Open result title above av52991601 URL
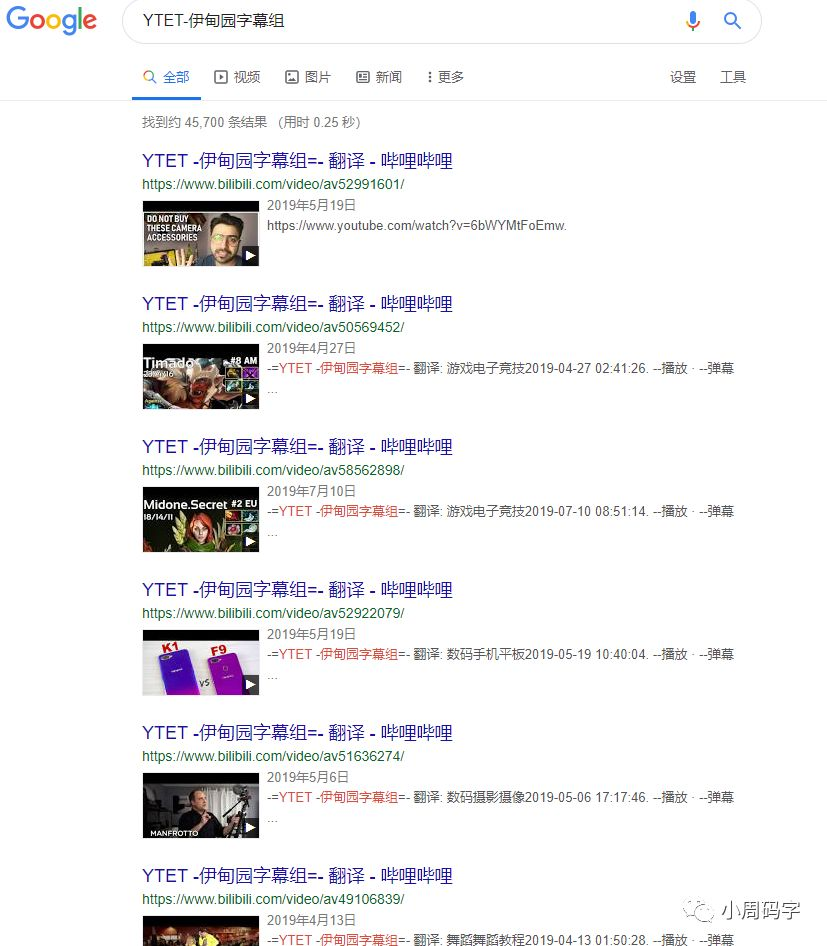This screenshot has width=827, height=946. coord(297,161)
